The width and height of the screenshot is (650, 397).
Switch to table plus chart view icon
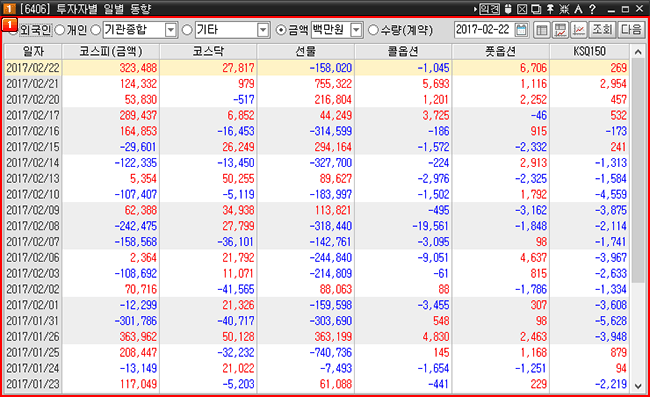[x=560, y=30]
